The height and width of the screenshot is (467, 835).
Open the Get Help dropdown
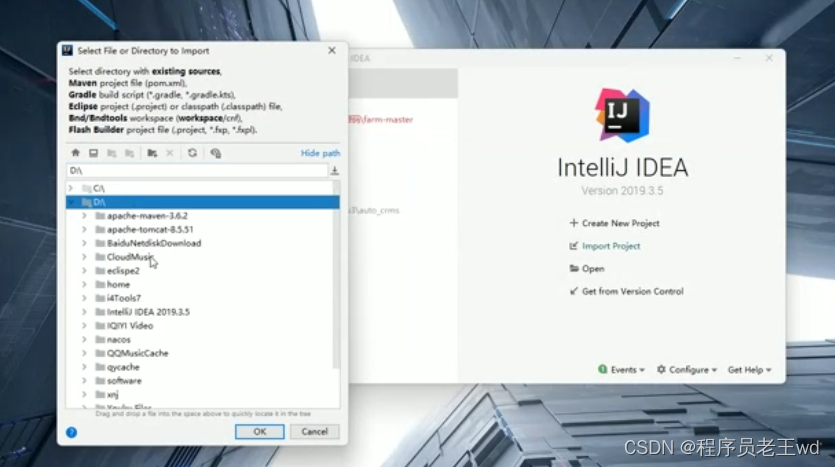coord(749,370)
